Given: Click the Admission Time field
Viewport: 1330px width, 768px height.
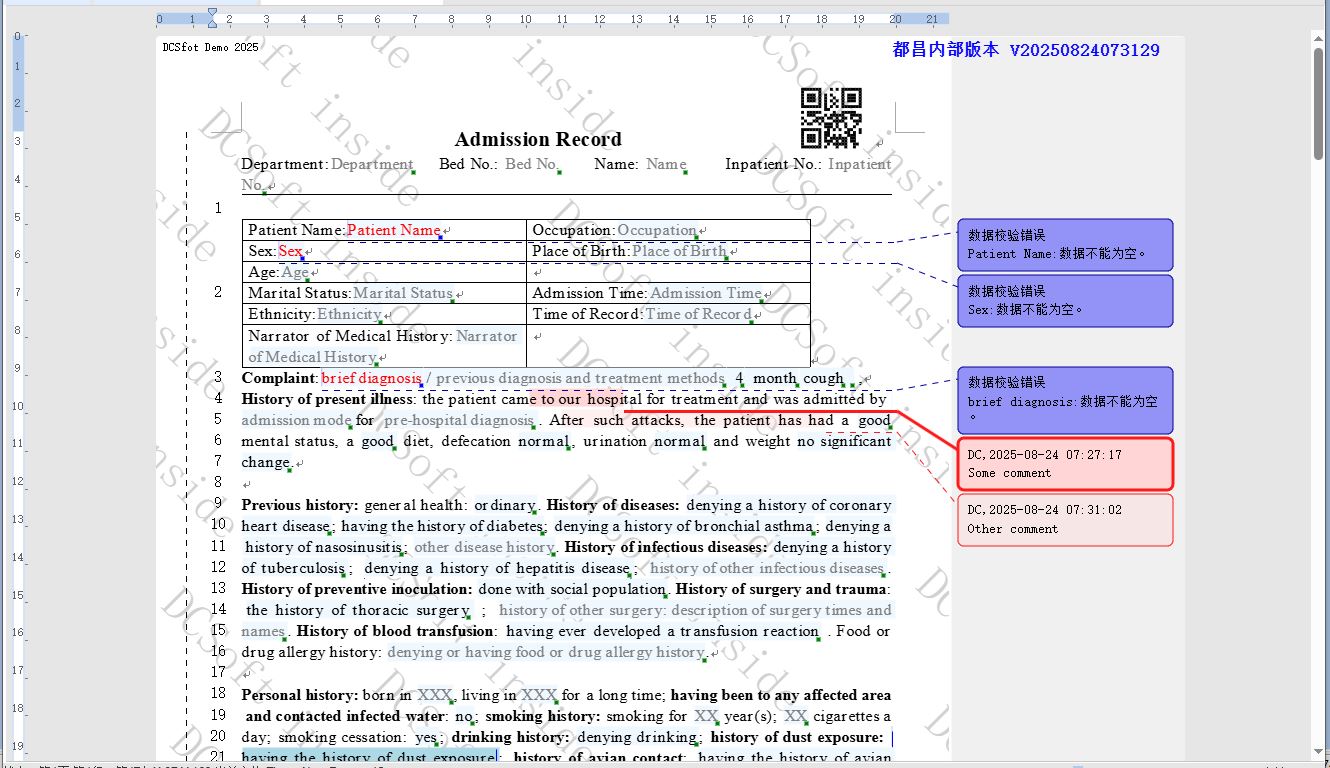Looking at the screenshot, I should pyautogui.click(x=706, y=293).
